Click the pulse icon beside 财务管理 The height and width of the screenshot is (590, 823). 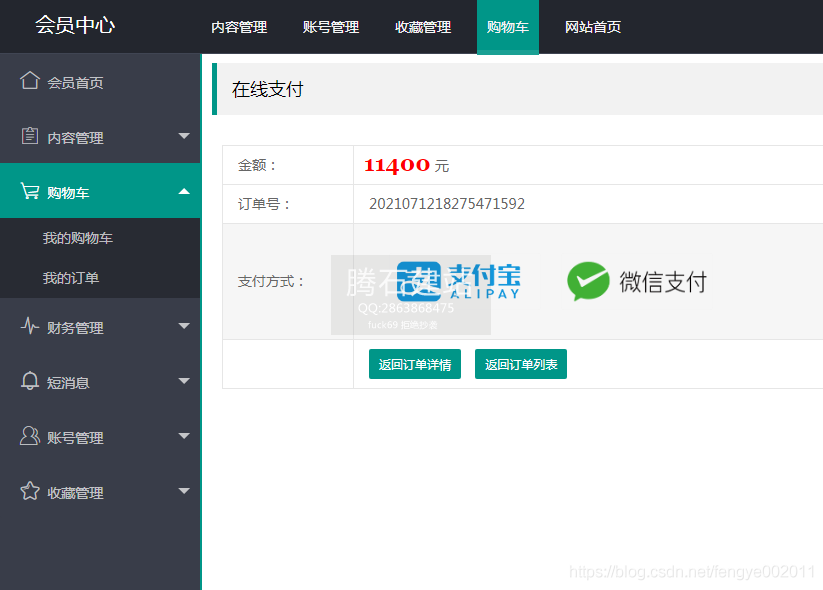point(30,325)
